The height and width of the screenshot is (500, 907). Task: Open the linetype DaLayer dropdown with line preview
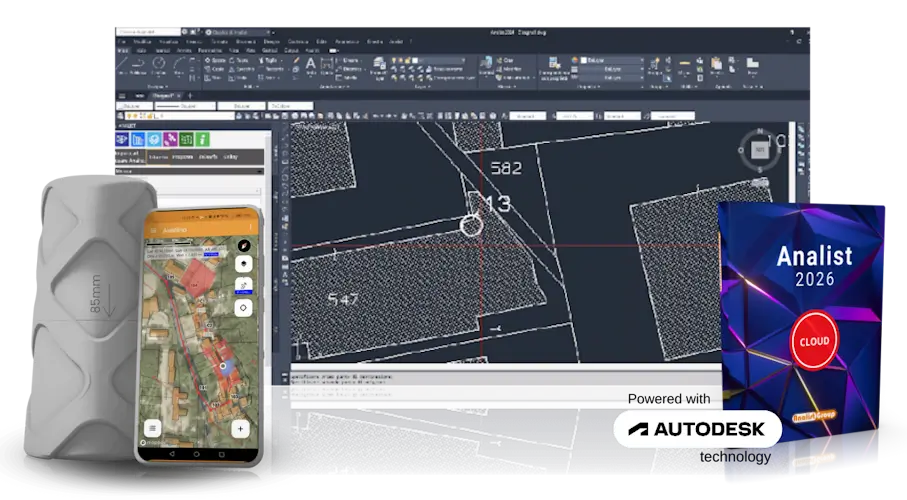(185, 106)
